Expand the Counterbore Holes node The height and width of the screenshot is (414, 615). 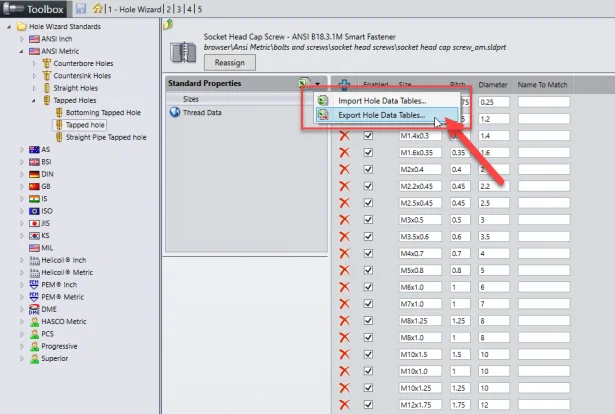pos(34,63)
